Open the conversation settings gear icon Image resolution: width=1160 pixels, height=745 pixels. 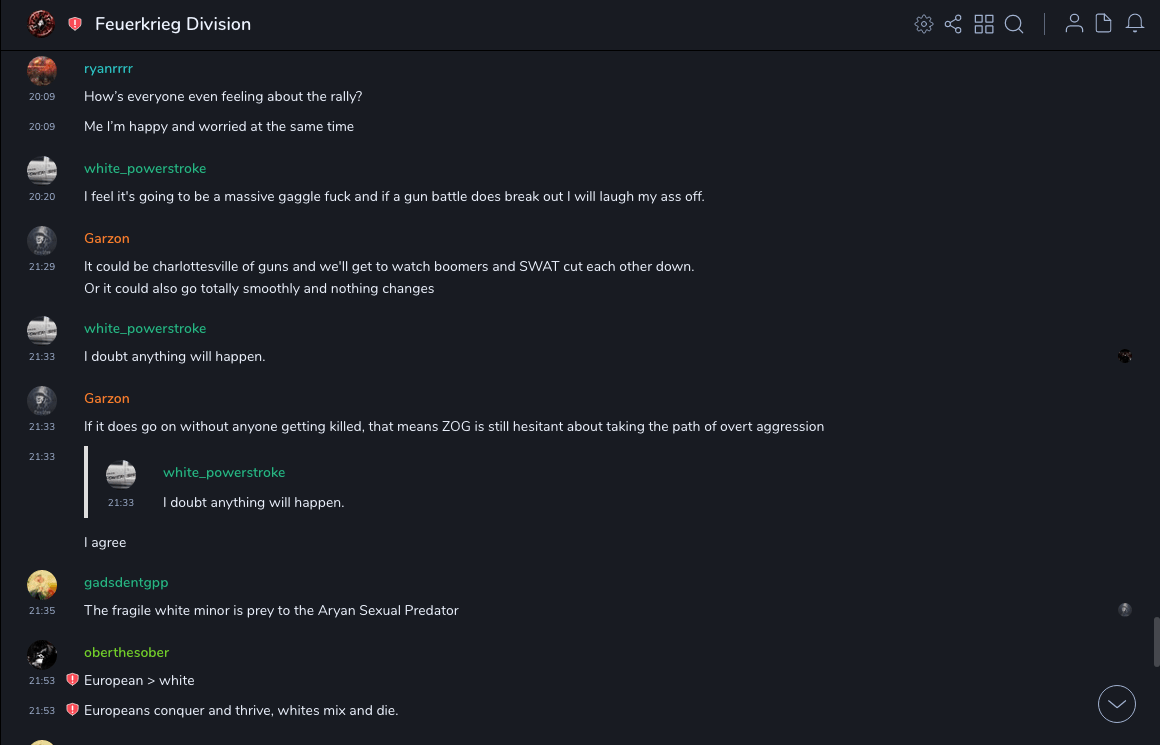pyautogui.click(x=924, y=24)
